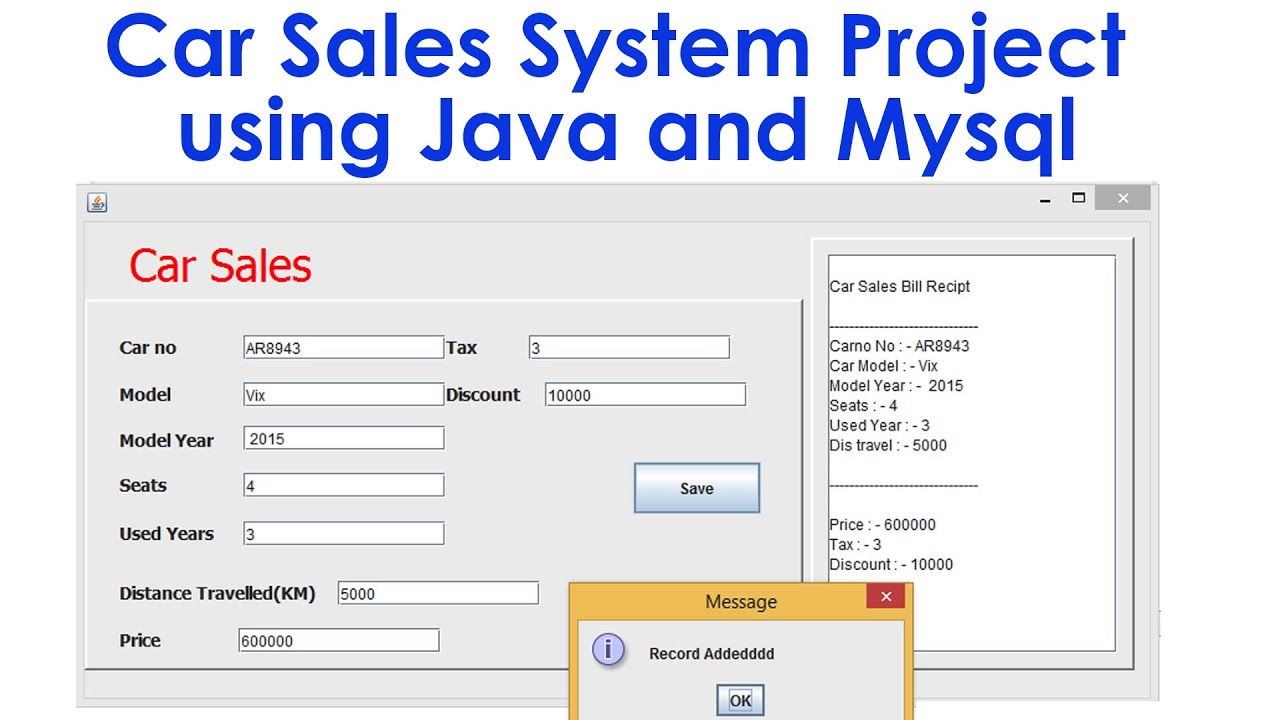Screen dimensions: 1280x720
Task: Click receipt line 'Car Model : - Vix'
Action: tap(884, 366)
